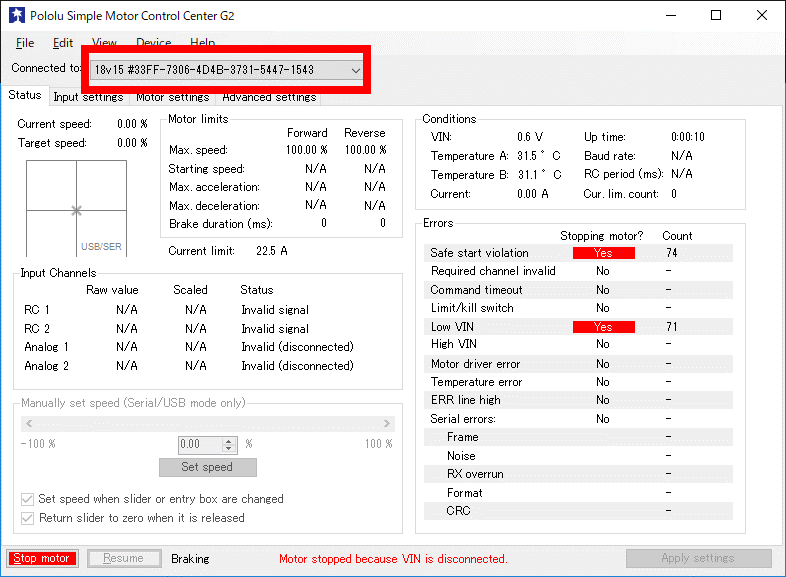Click the Low VIN Yes indicator

tap(604, 327)
